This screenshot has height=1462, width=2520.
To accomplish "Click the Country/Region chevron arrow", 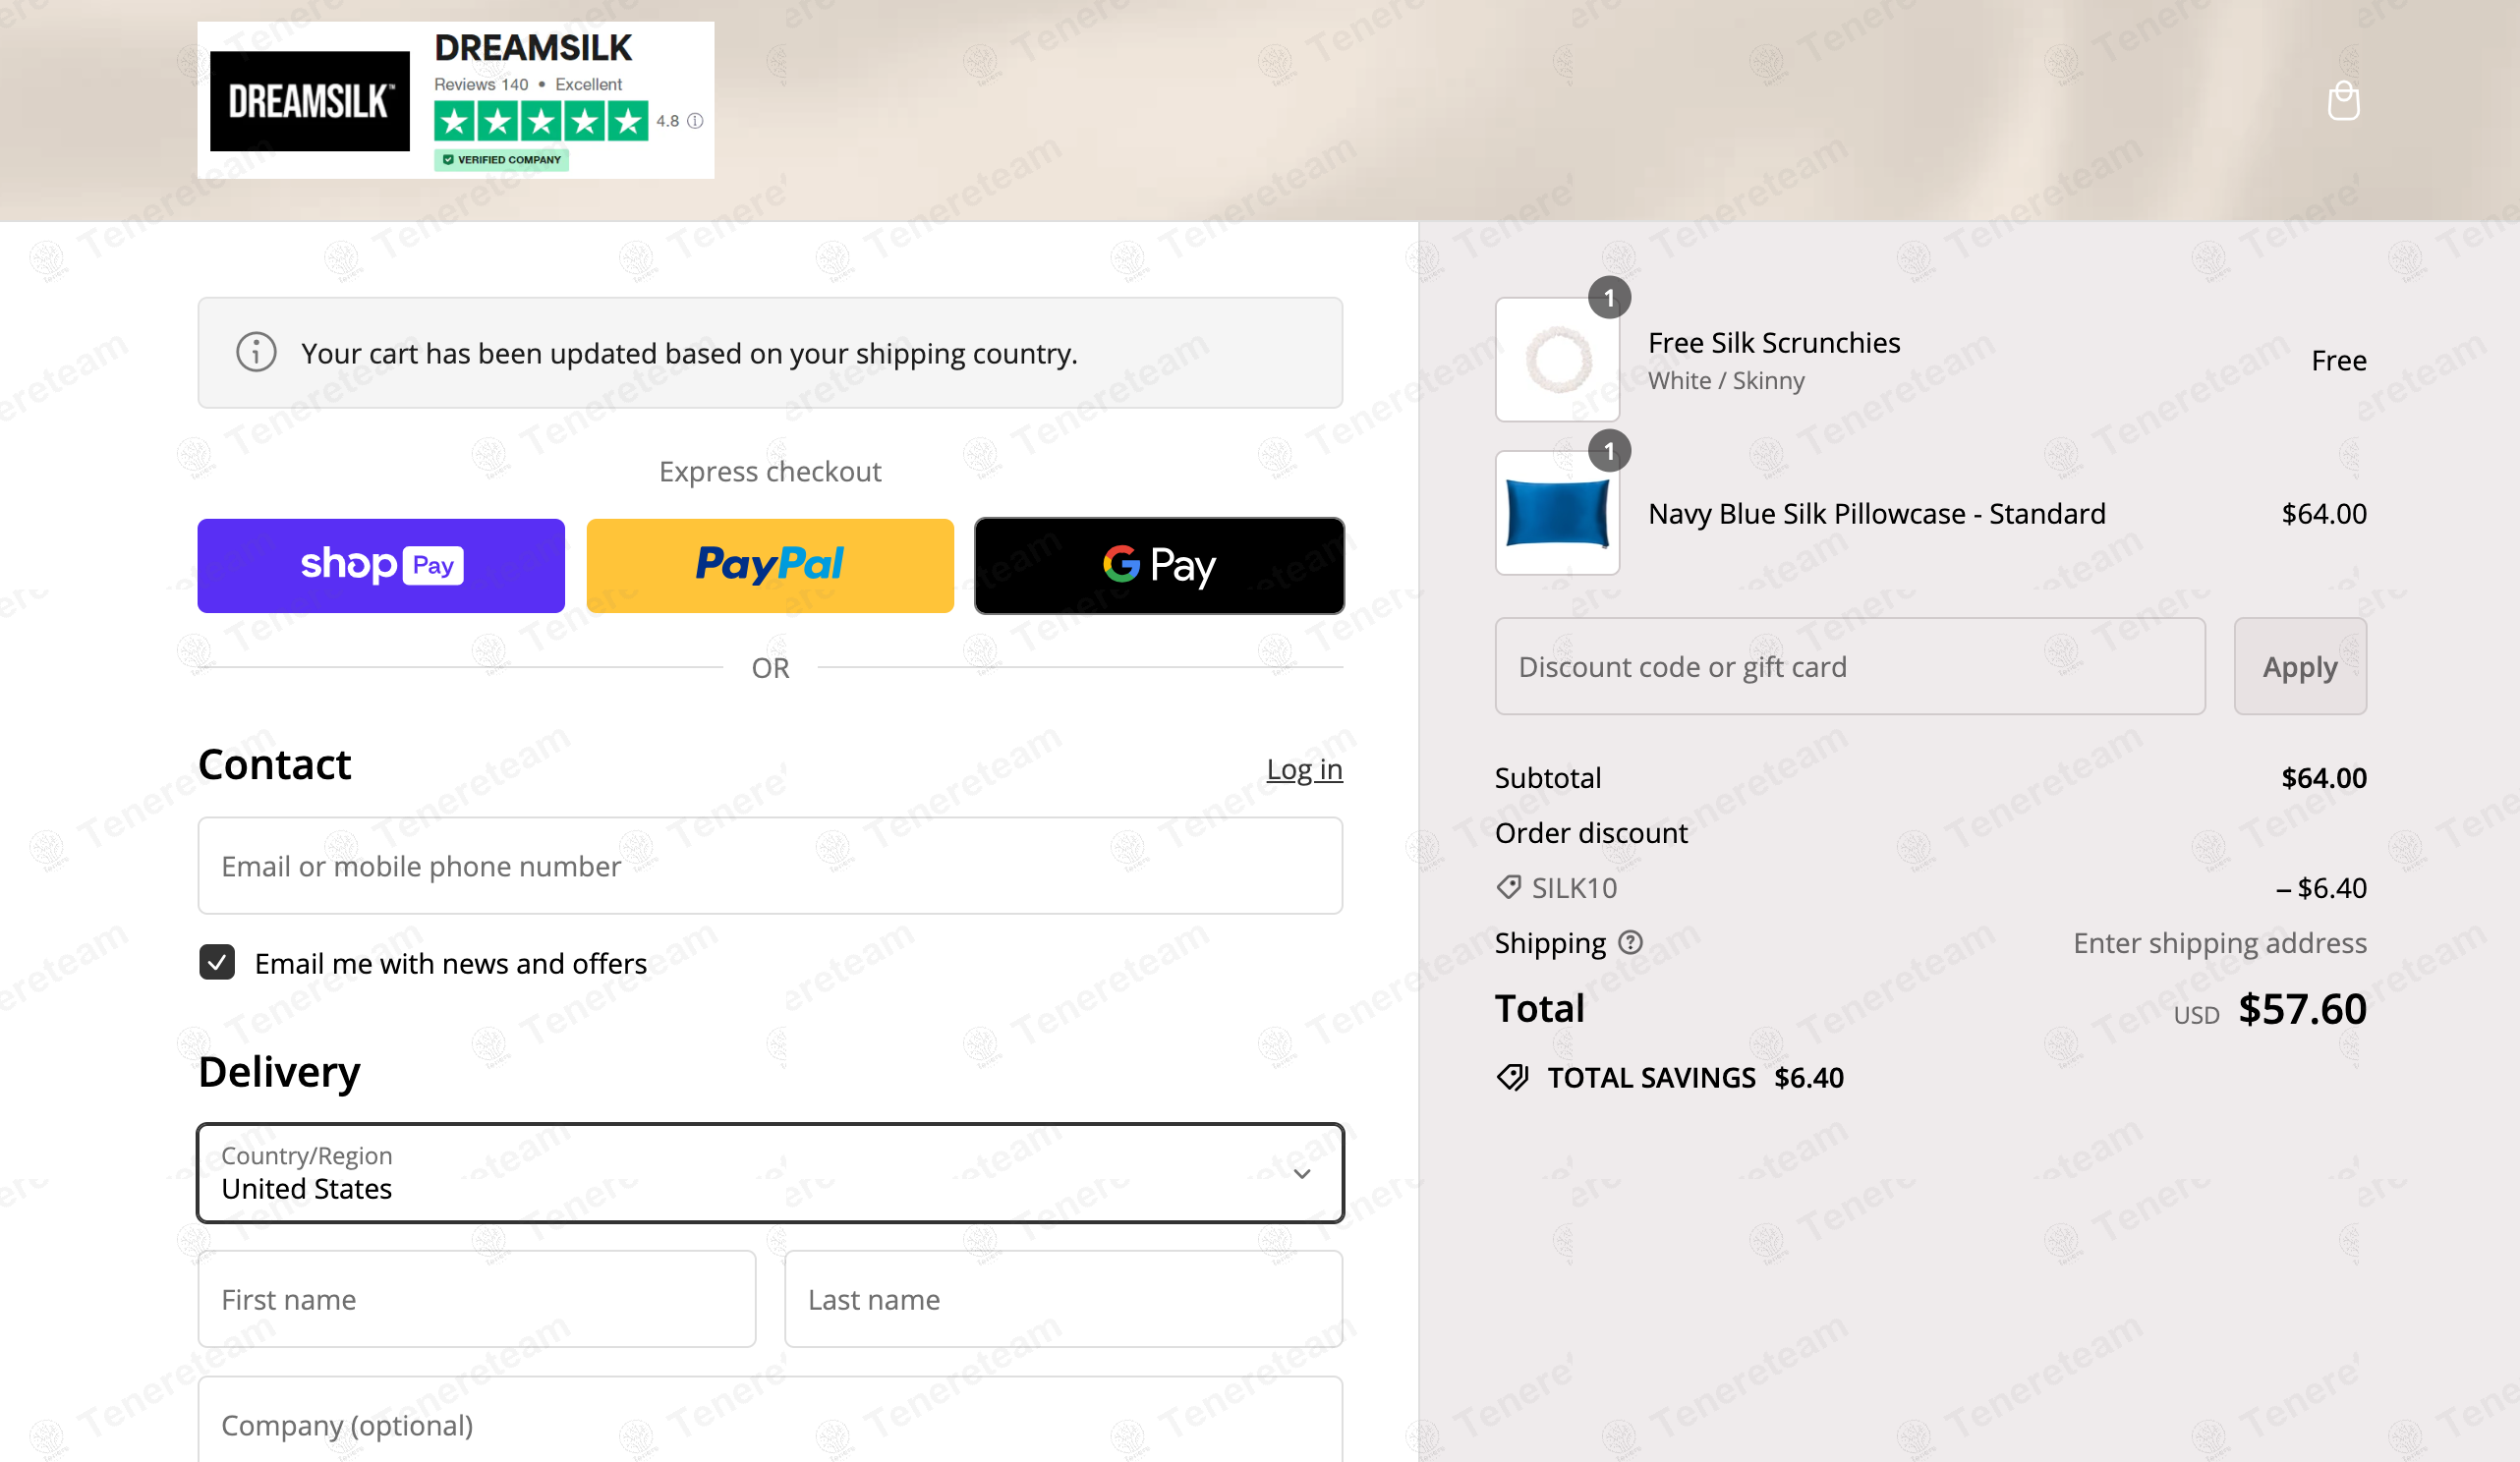I will coord(1302,1174).
